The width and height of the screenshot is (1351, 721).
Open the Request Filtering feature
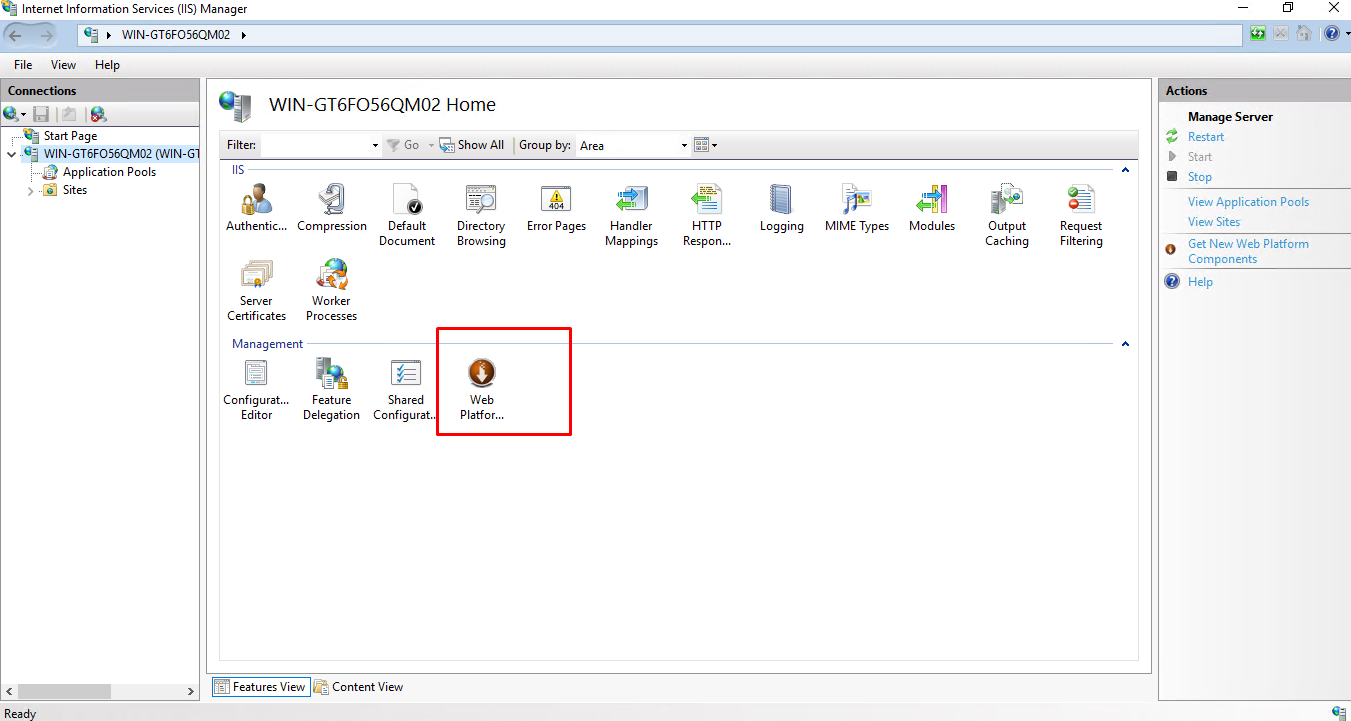pos(1081,214)
